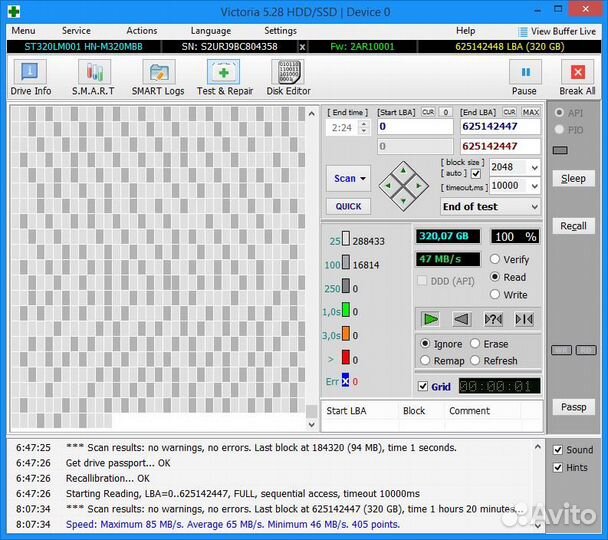Image resolution: width=608 pixels, height=540 pixels.
Task: Select the Test & Repair tool
Action: pyautogui.click(x=224, y=78)
